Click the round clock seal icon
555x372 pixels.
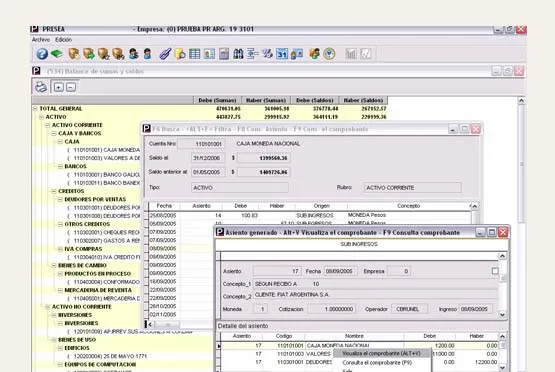coord(329,54)
